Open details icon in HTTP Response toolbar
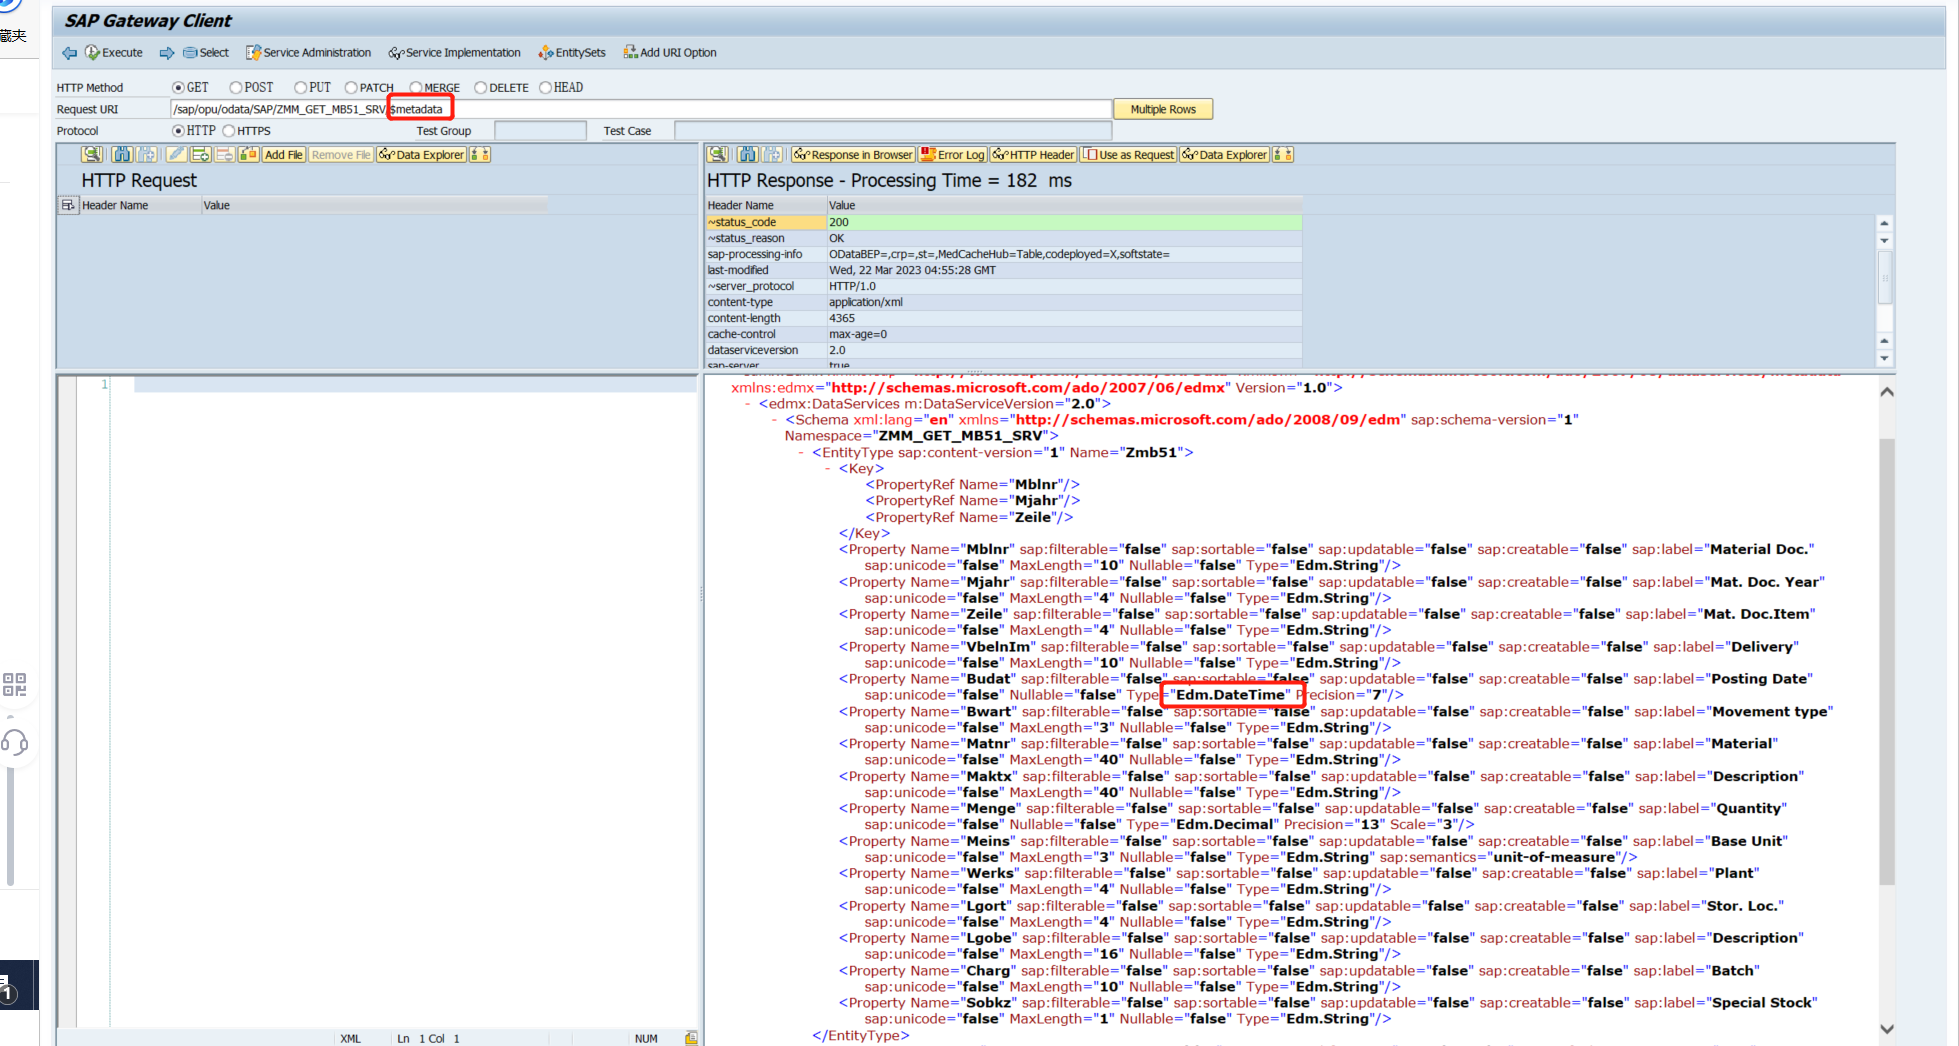This screenshot has height=1046, width=1959. click(x=717, y=154)
